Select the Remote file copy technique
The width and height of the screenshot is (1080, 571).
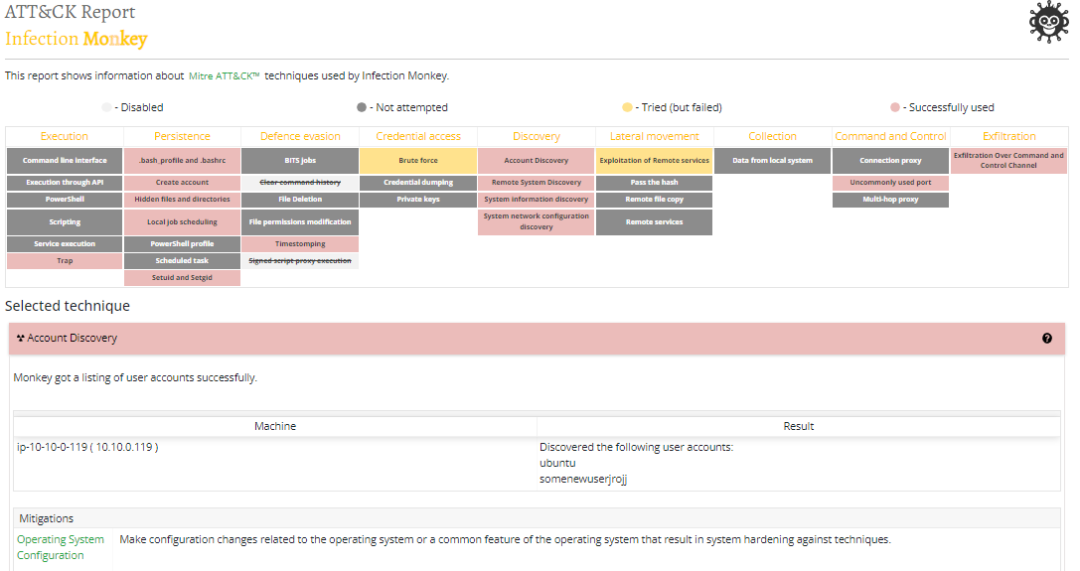coord(654,199)
